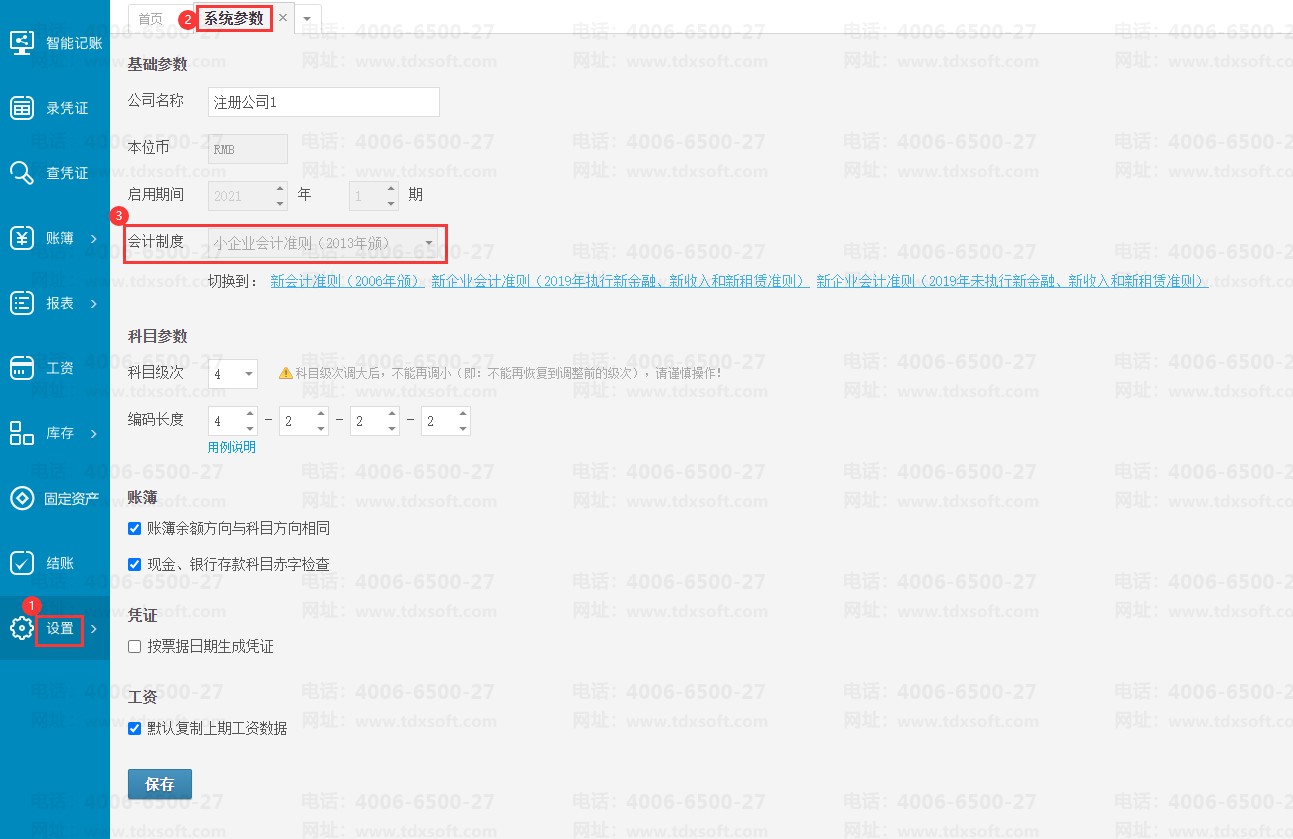This screenshot has width=1293, height=839.
Task: Click the 结账 closing checkmark icon
Action: point(22,563)
